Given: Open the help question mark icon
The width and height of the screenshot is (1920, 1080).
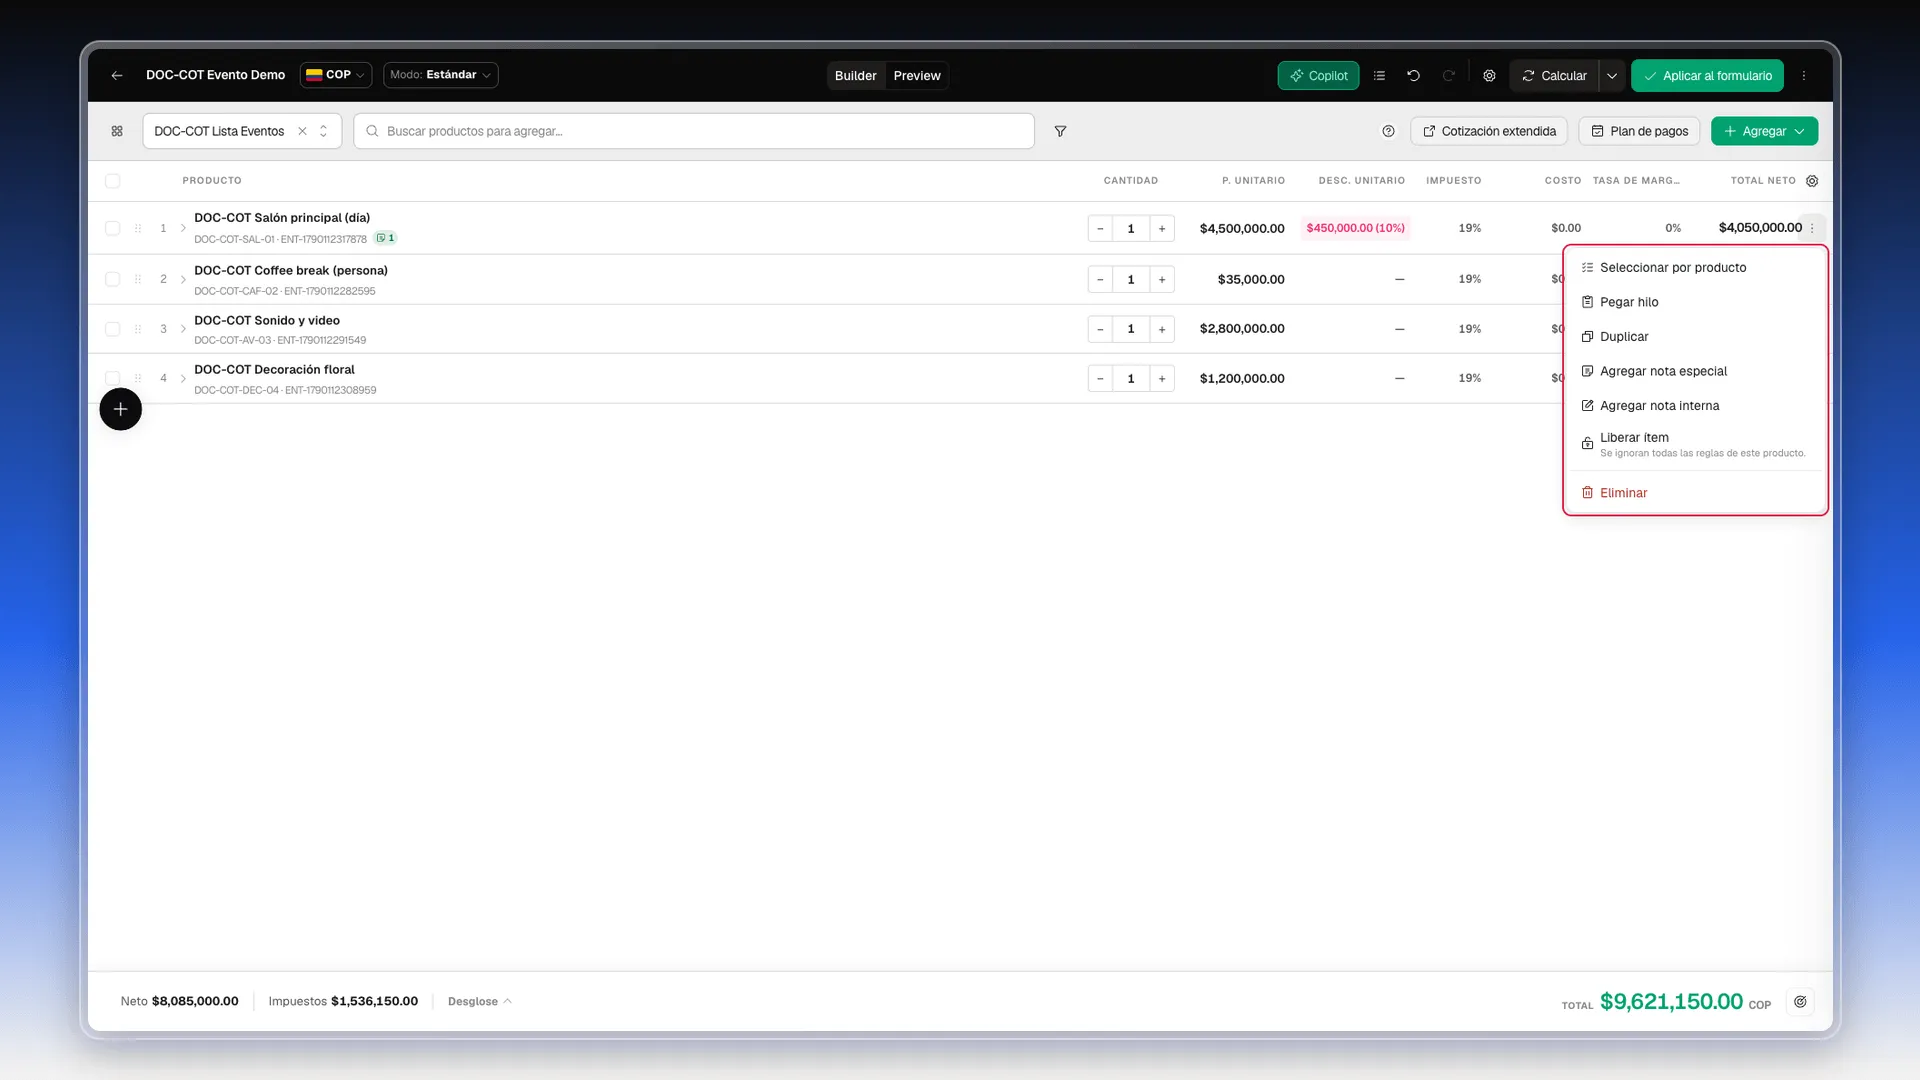Looking at the screenshot, I should point(1388,131).
